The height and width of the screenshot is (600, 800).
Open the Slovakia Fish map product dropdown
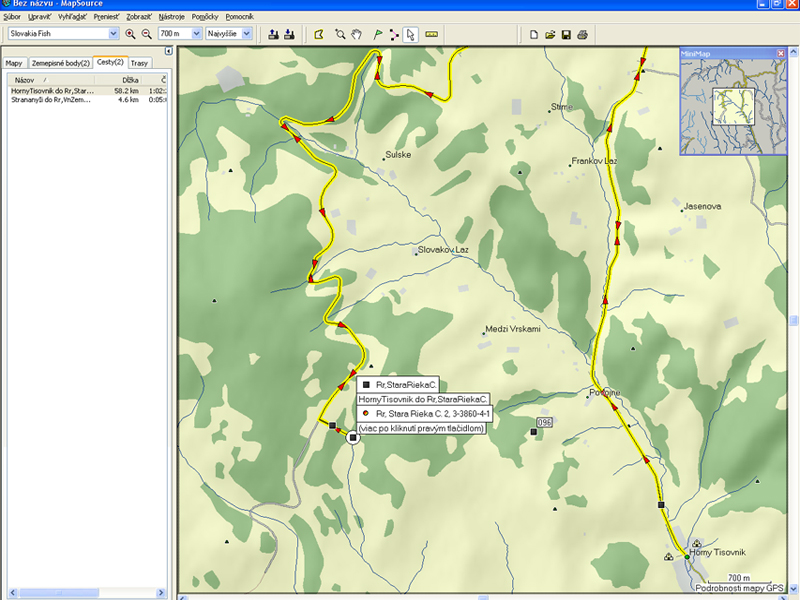(113, 34)
